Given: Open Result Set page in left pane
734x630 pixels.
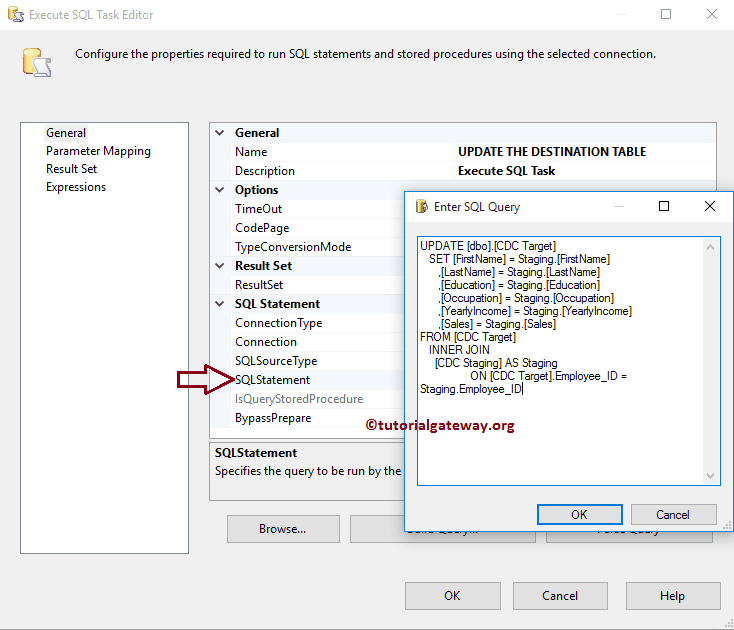Looking at the screenshot, I should pyautogui.click(x=71, y=169).
